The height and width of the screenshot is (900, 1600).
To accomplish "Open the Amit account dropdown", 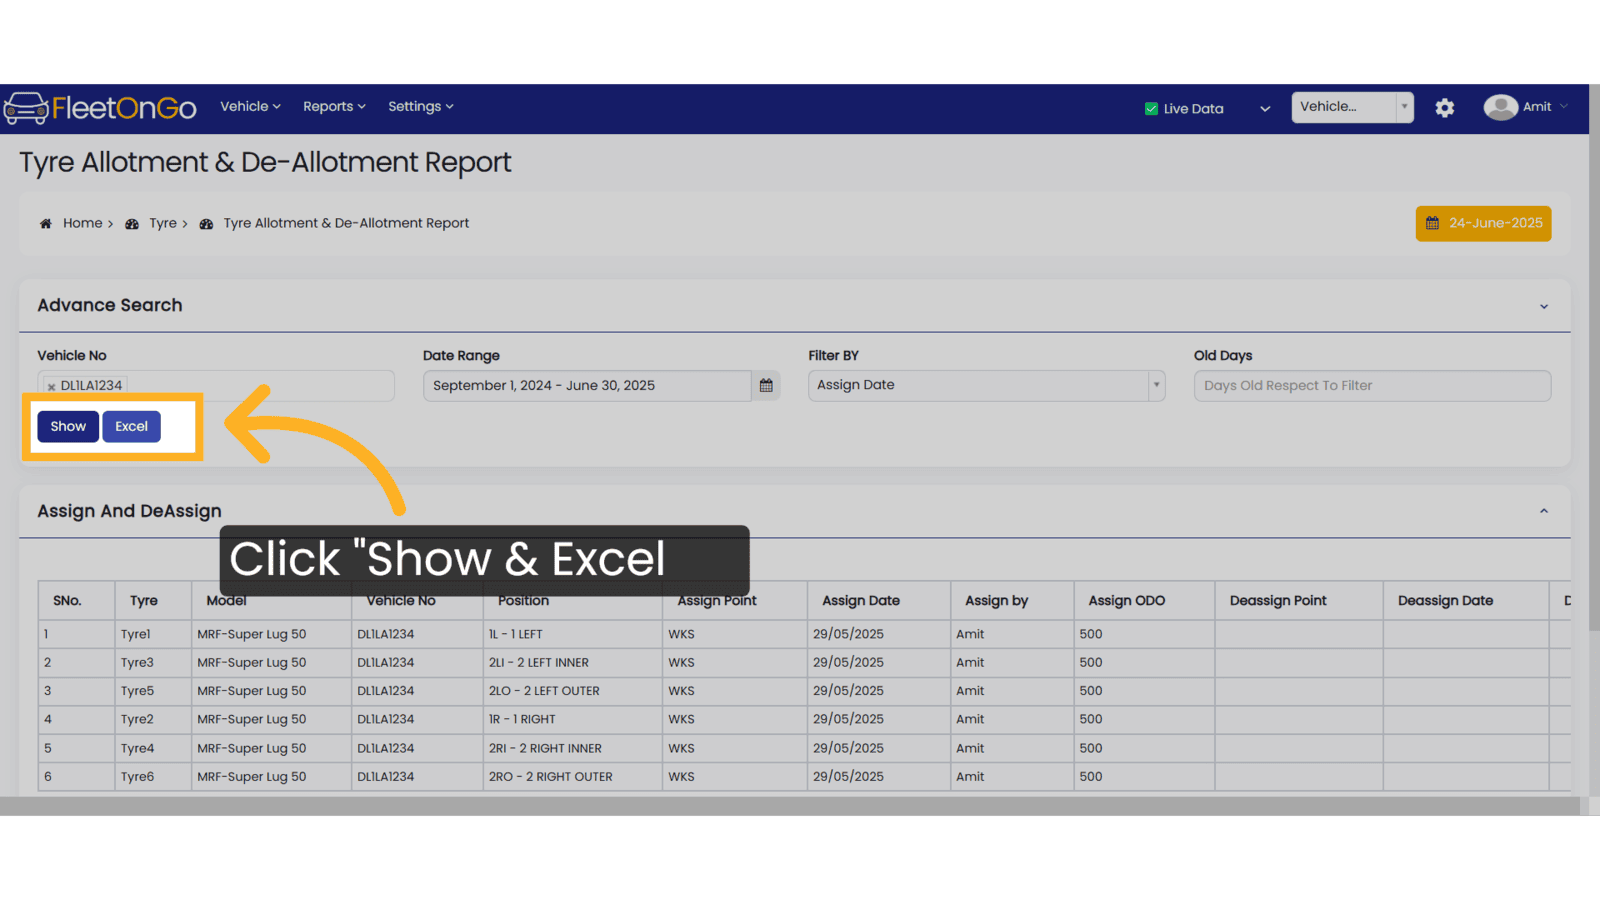I will click(1545, 107).
